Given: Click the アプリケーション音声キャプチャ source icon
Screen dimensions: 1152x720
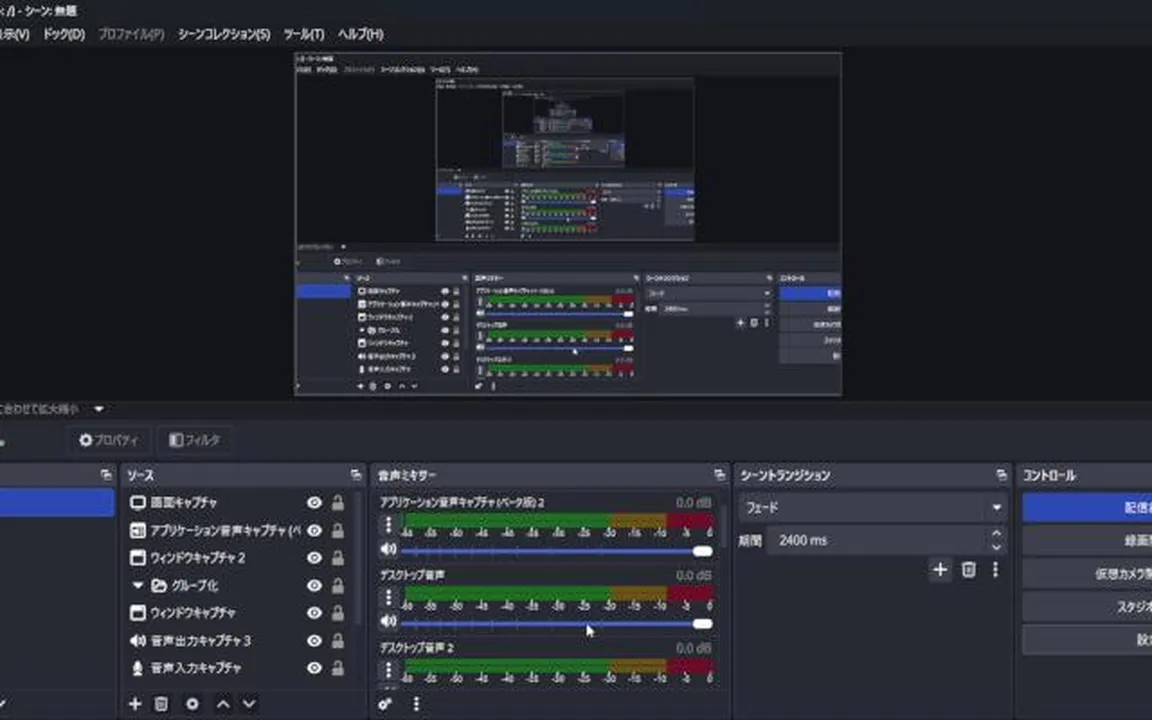Looking at the screenshot, I should coord(137,530).
